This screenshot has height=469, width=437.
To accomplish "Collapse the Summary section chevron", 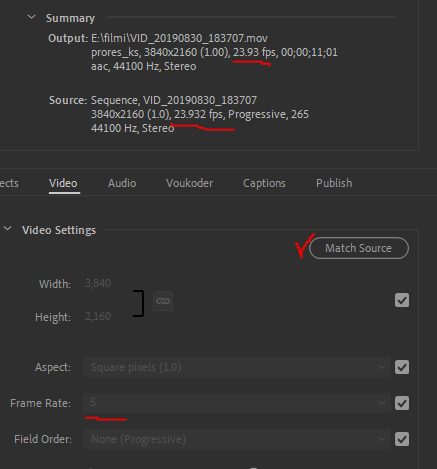I will point(31,17).
